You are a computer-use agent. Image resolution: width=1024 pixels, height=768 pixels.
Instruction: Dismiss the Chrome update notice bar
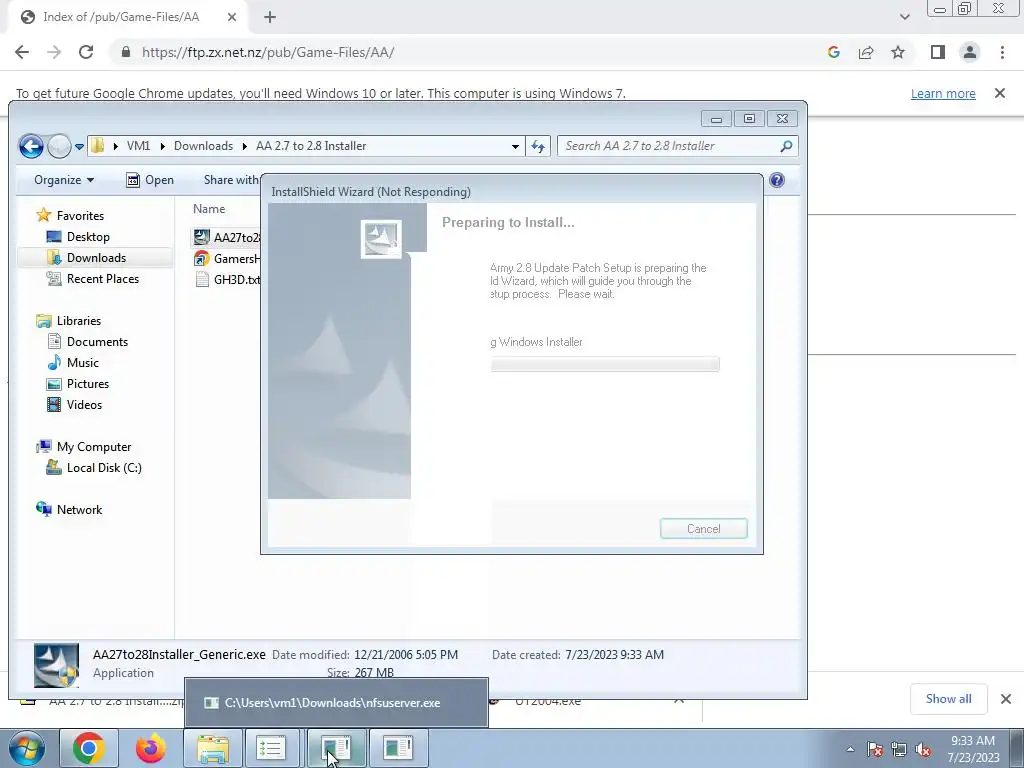1000,93
